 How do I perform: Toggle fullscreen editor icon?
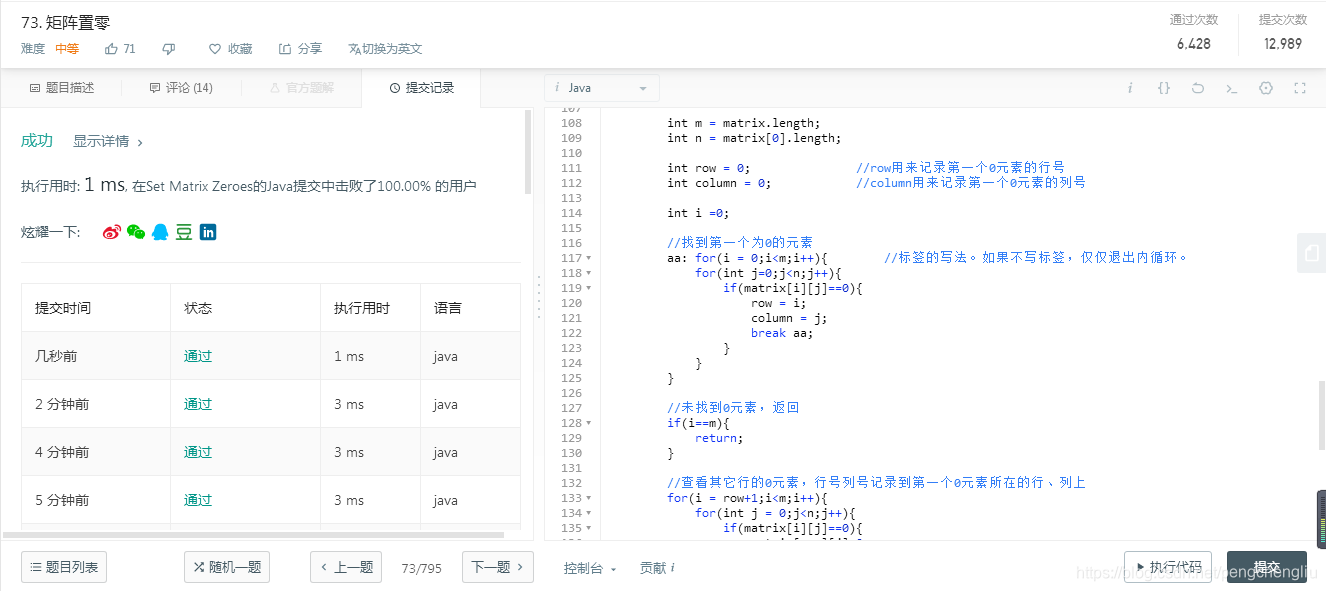[x=1300, y=88]
